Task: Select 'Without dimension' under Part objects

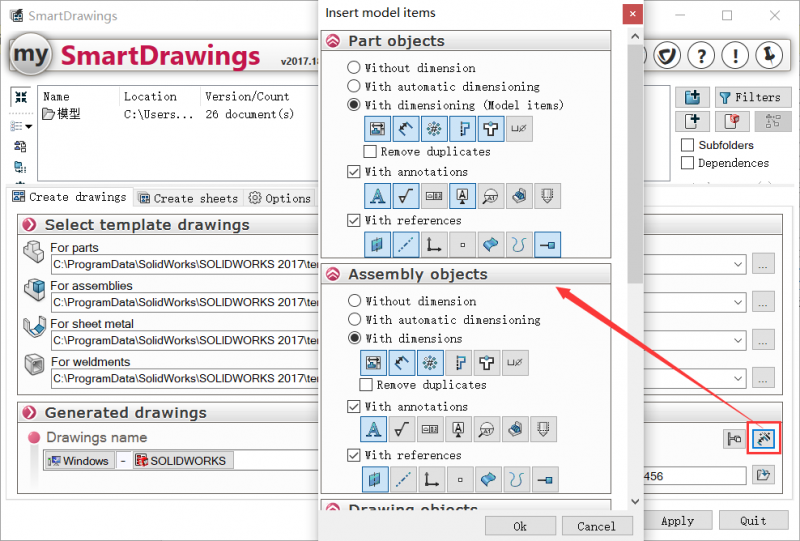Action: 353,67
